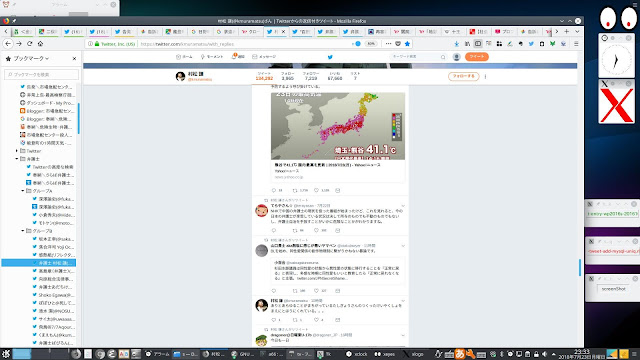Select the フォロワー followers profile tab
Screen dimensions: 640x360
pos(311,76)
